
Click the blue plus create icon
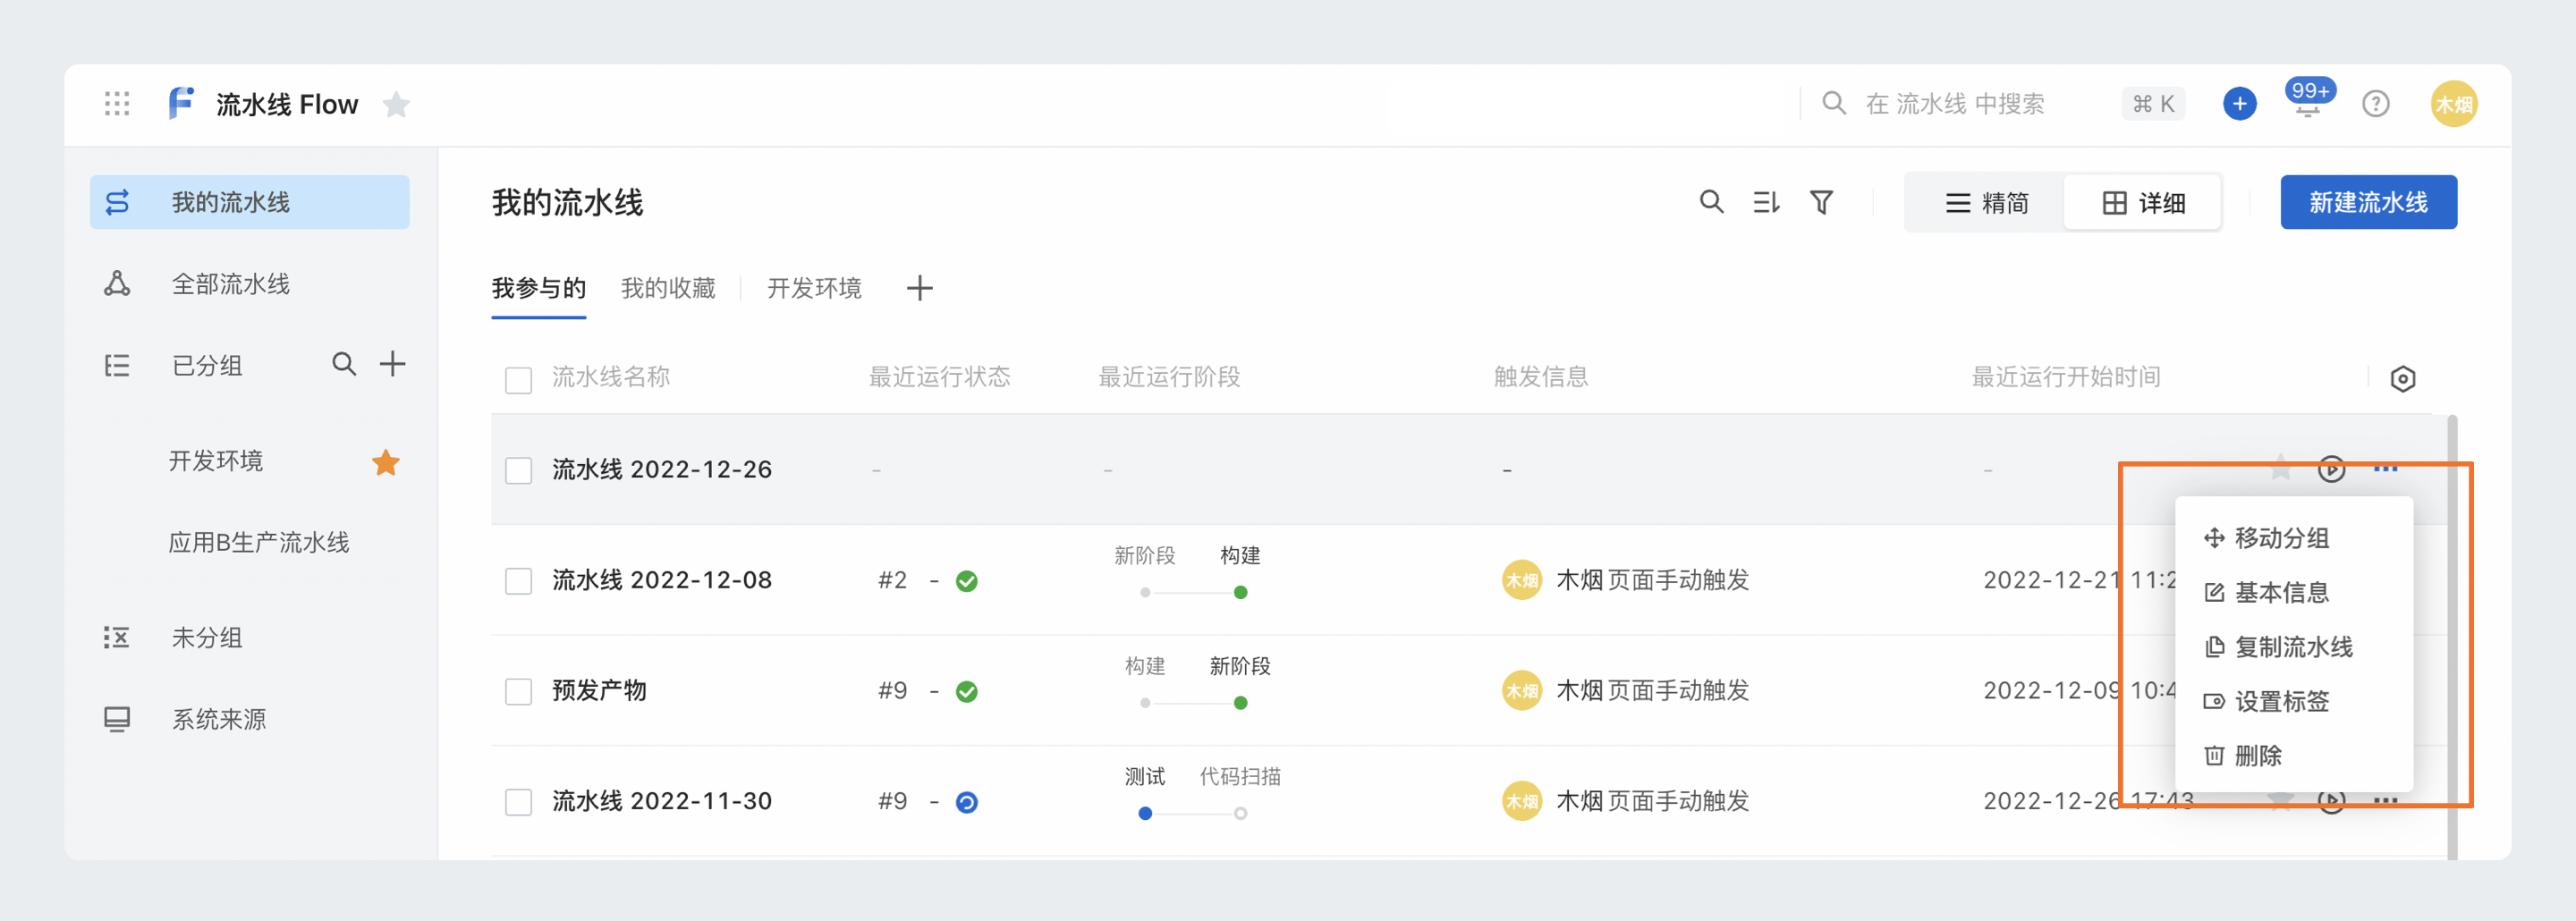point(2239,104)
